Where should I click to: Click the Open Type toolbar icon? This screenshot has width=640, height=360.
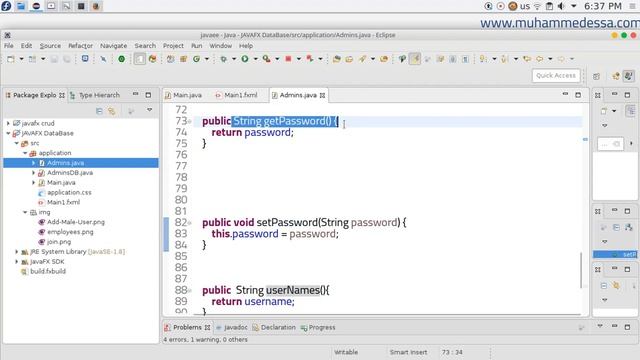point(336,59)
